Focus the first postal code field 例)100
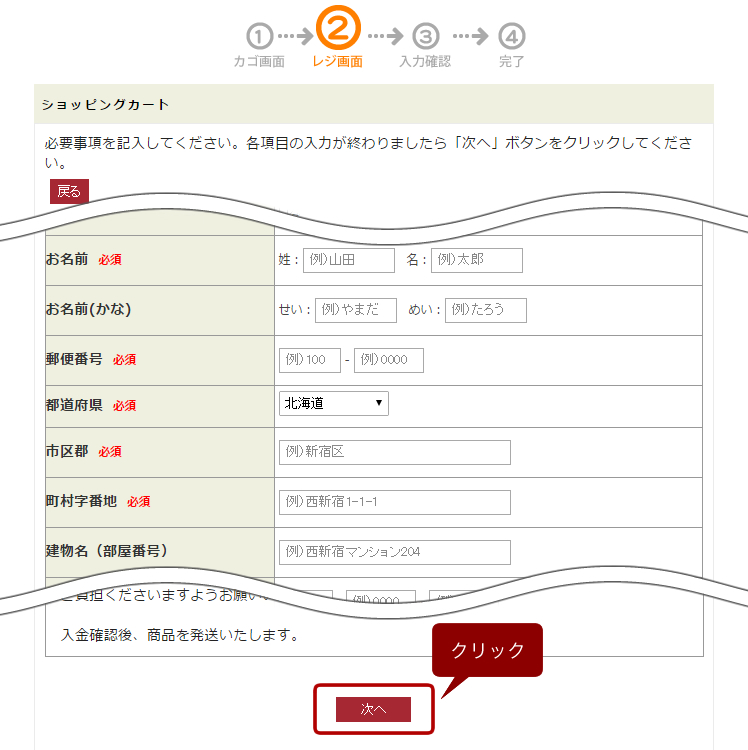The height and width of the screenshot is (750, 748). pos(310,360)
